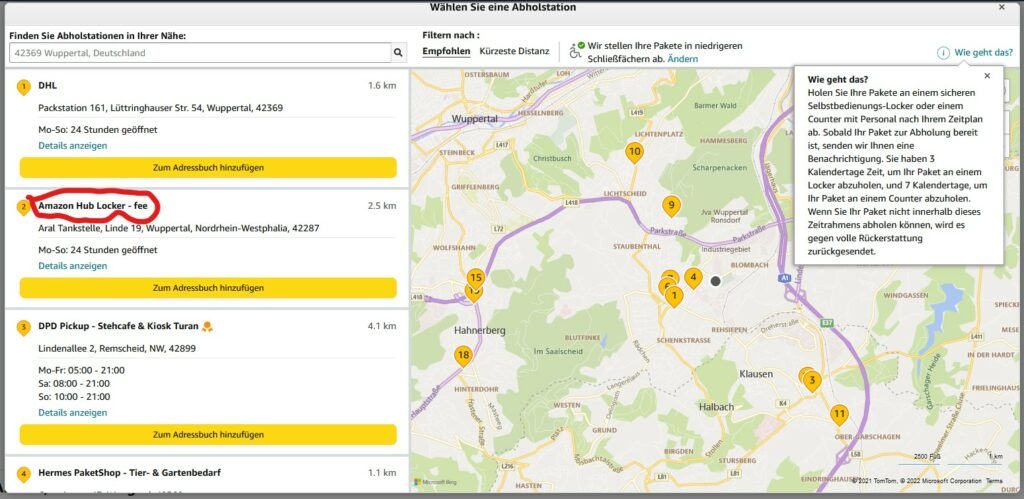Viewport: 1024px width, 499px height.
Task: Click the Aral Tankstelle, Linde 19 address
Action: [x=179, y=228]
